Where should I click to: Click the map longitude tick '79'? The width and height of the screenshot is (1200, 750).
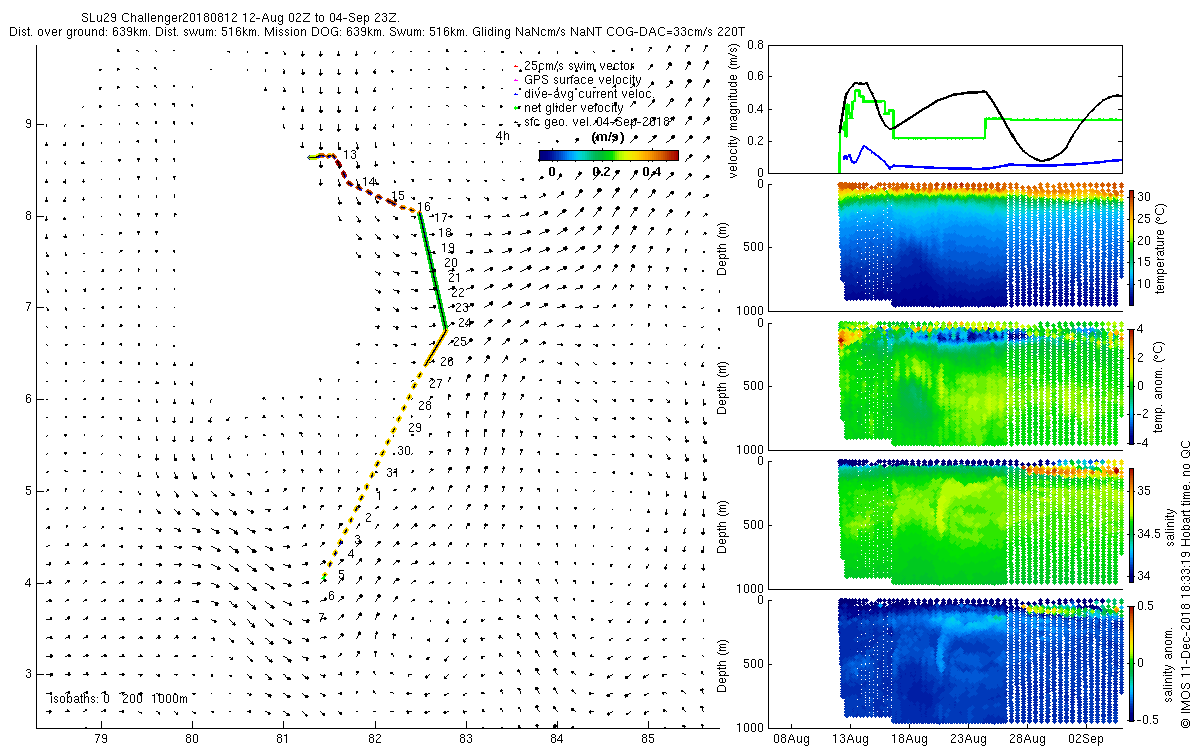click(x=100, y=739)
